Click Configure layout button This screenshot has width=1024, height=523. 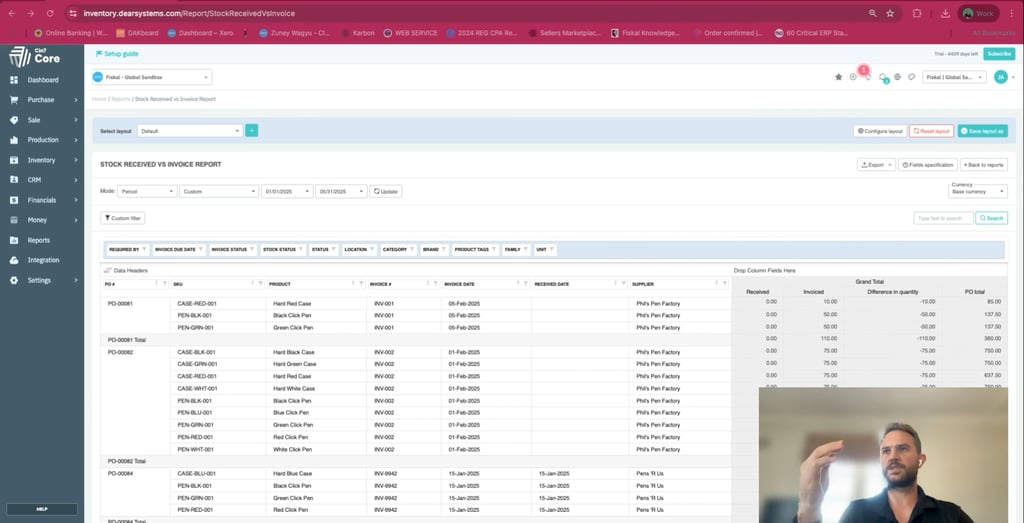coord(880,131)
